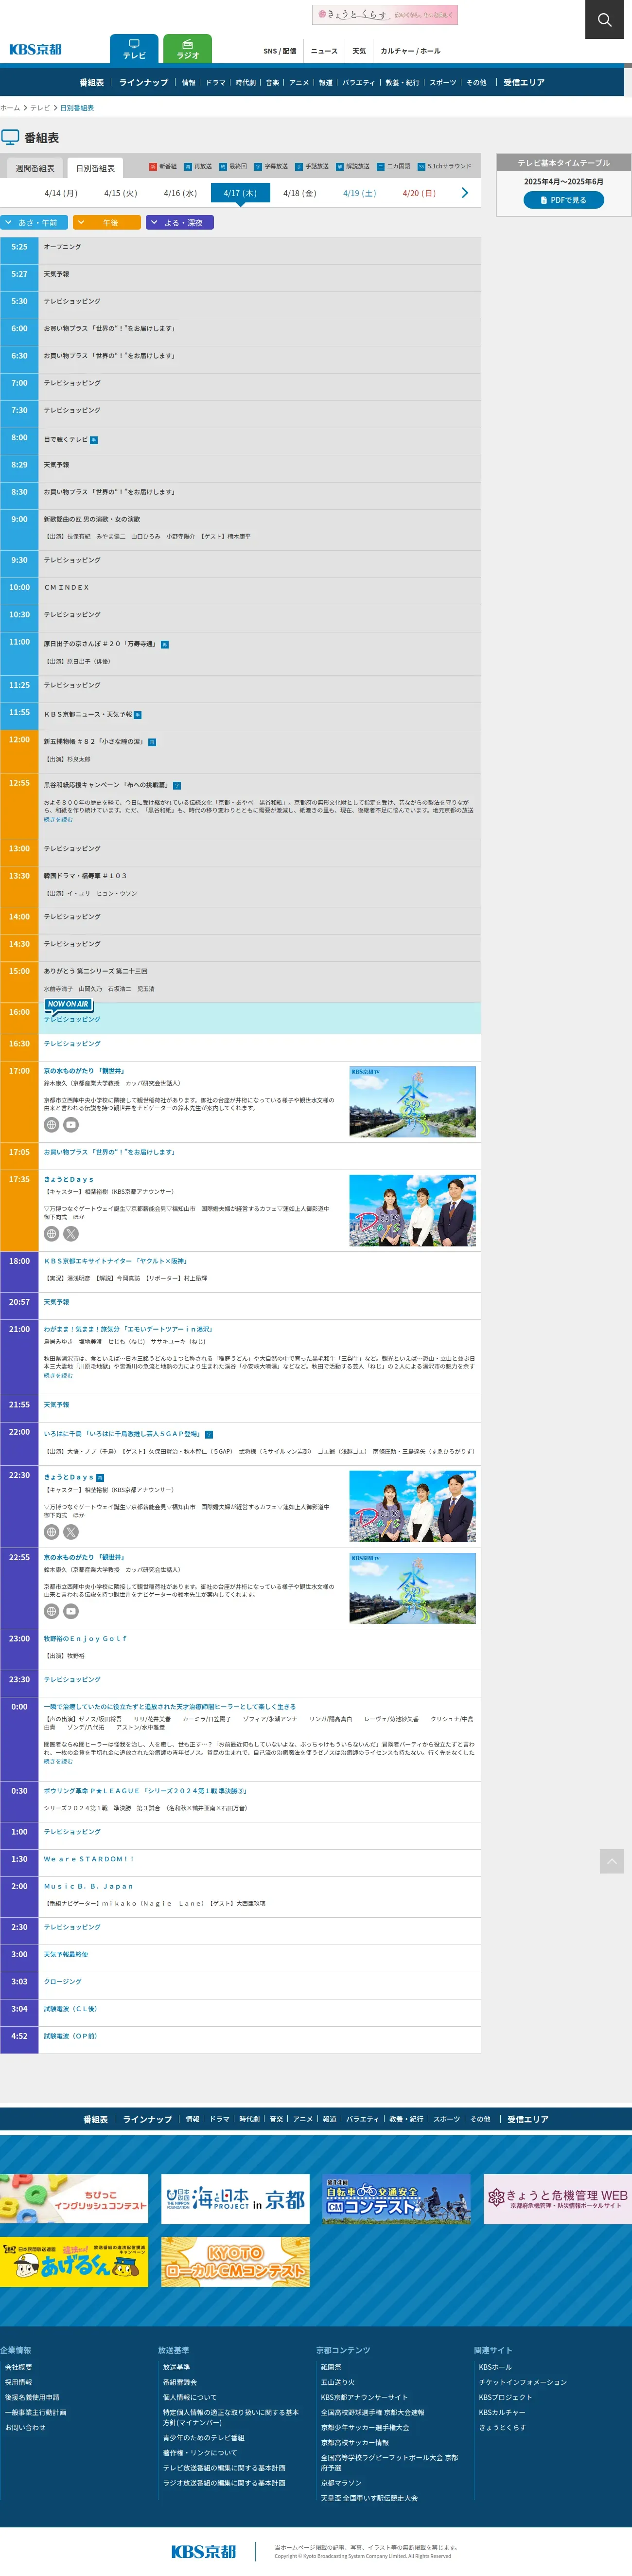Image resolution: width=632 pixels, height=2576 pixels.
Task: Click the 新番組 legend icon
Action: [152, 167]
